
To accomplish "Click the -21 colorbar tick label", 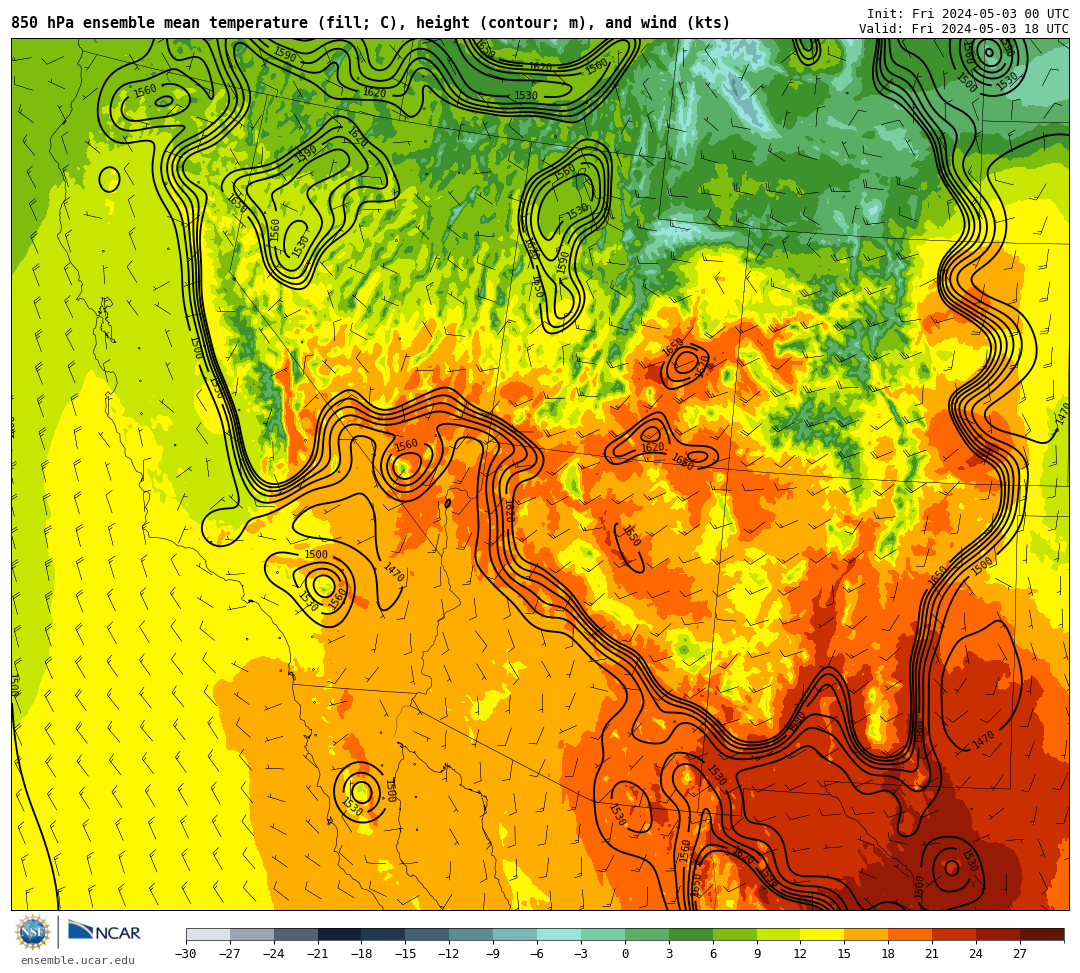I will pos(318,954).
